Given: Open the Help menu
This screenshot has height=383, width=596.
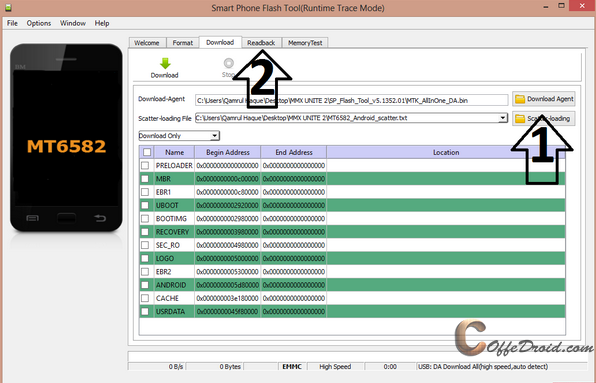Looking at the screenshot, I should pyautogui.click(x=102, y=23).
